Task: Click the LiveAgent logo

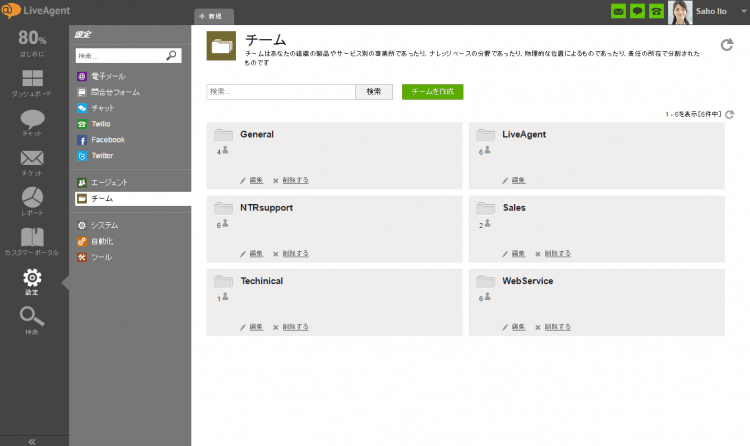Action: [36, 11]
